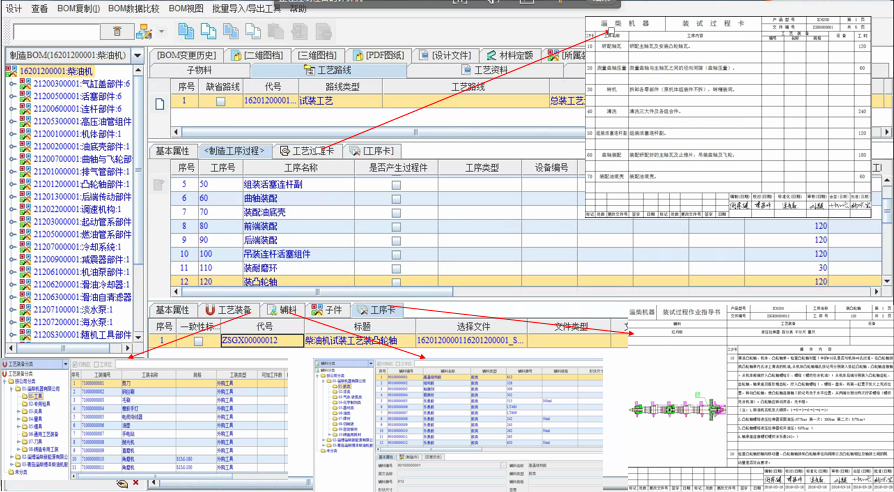Open the 批量导入/导出工具 menu
The width and height of the screenshot is (894, 492).
[x=246, y=7]
